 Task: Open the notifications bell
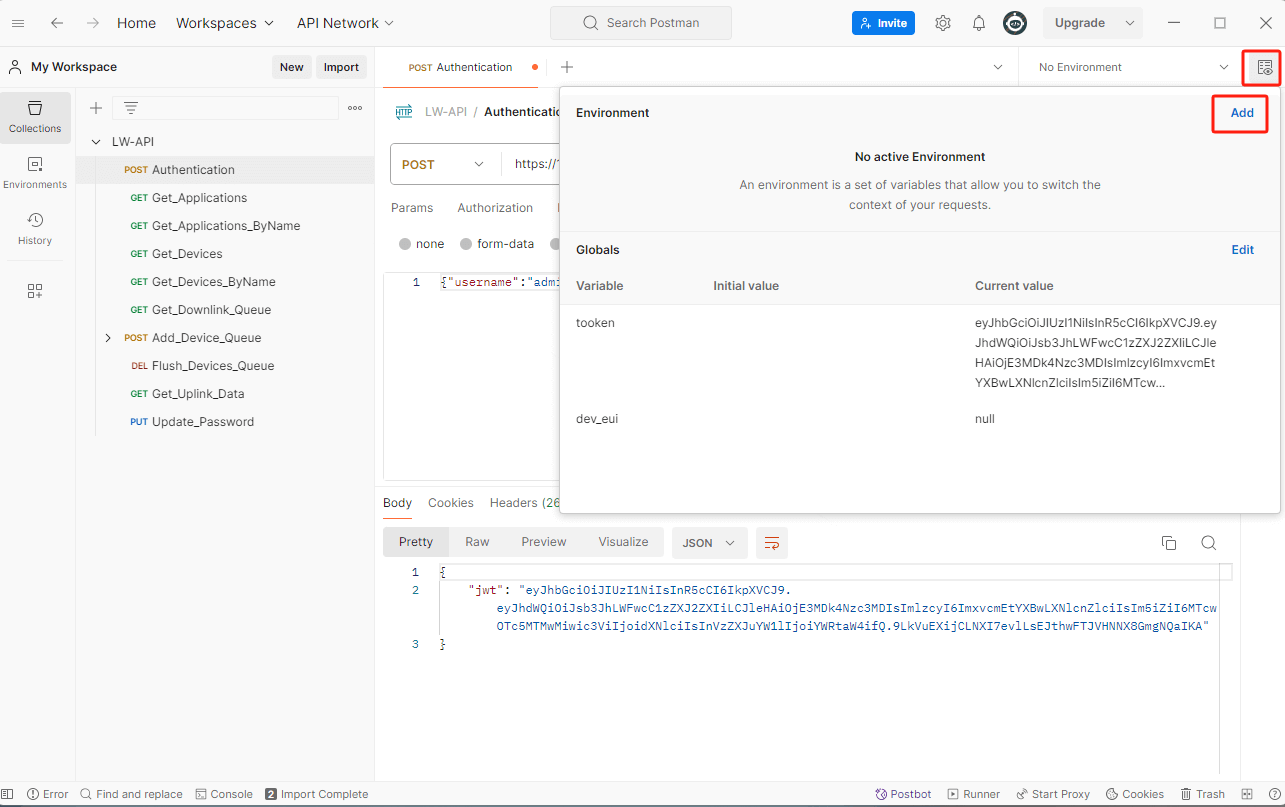pos(979,23)
